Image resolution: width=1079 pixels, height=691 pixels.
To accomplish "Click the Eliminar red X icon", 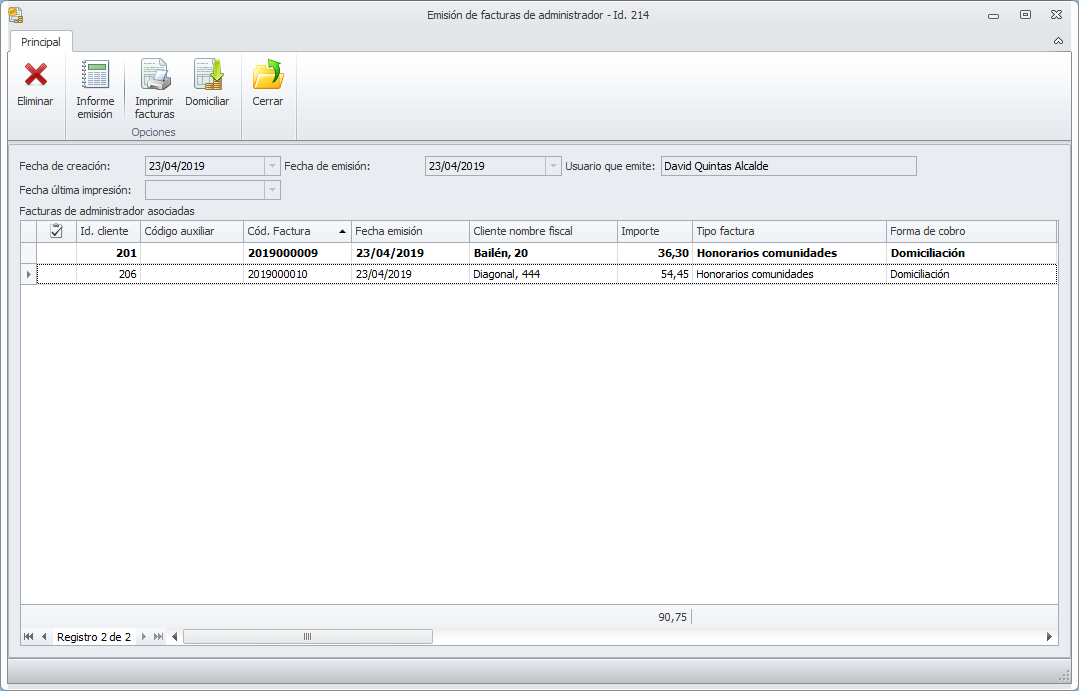I will (35, 74).
